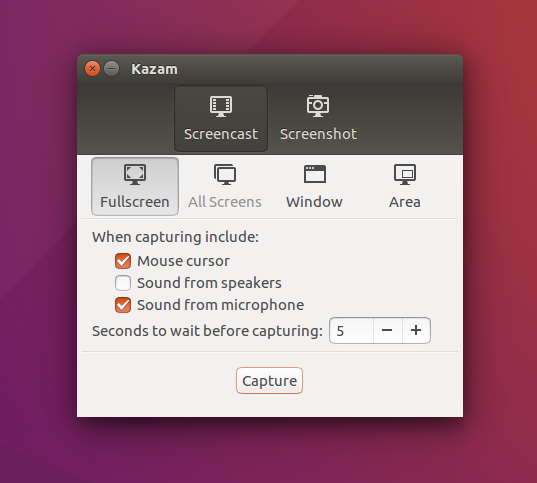This screenshot has height=483, width=537.
Task: Switch to the Screencast mode label
Action: point(221,134)
